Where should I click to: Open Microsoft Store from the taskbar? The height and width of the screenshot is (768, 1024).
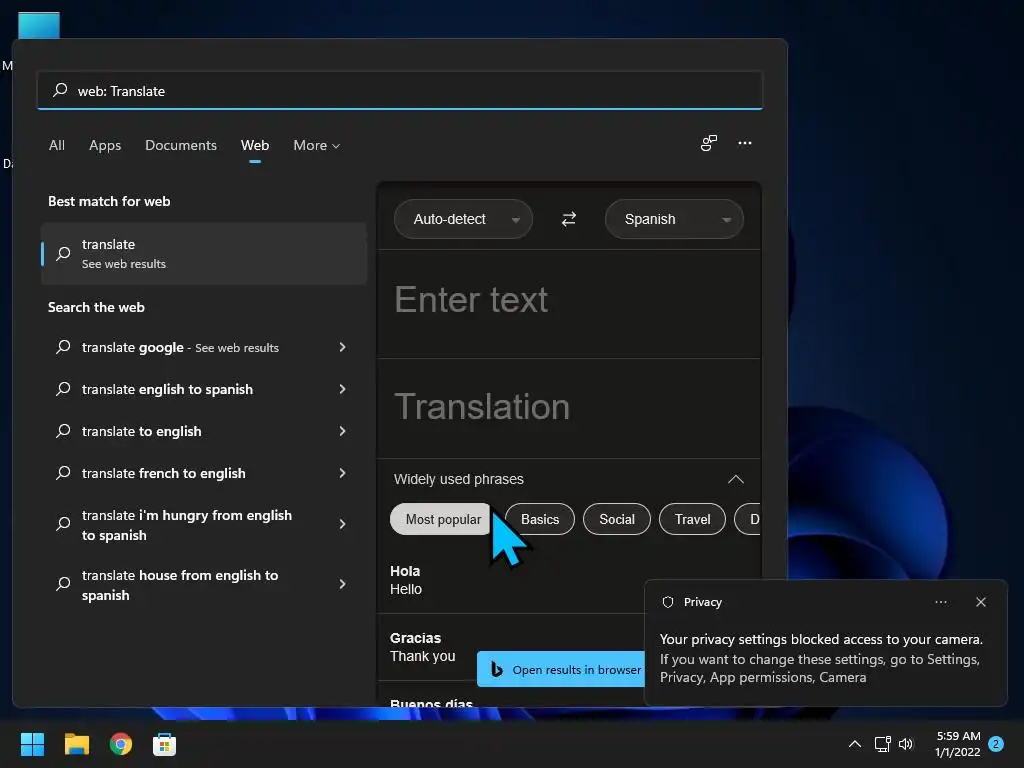(165, 744)
